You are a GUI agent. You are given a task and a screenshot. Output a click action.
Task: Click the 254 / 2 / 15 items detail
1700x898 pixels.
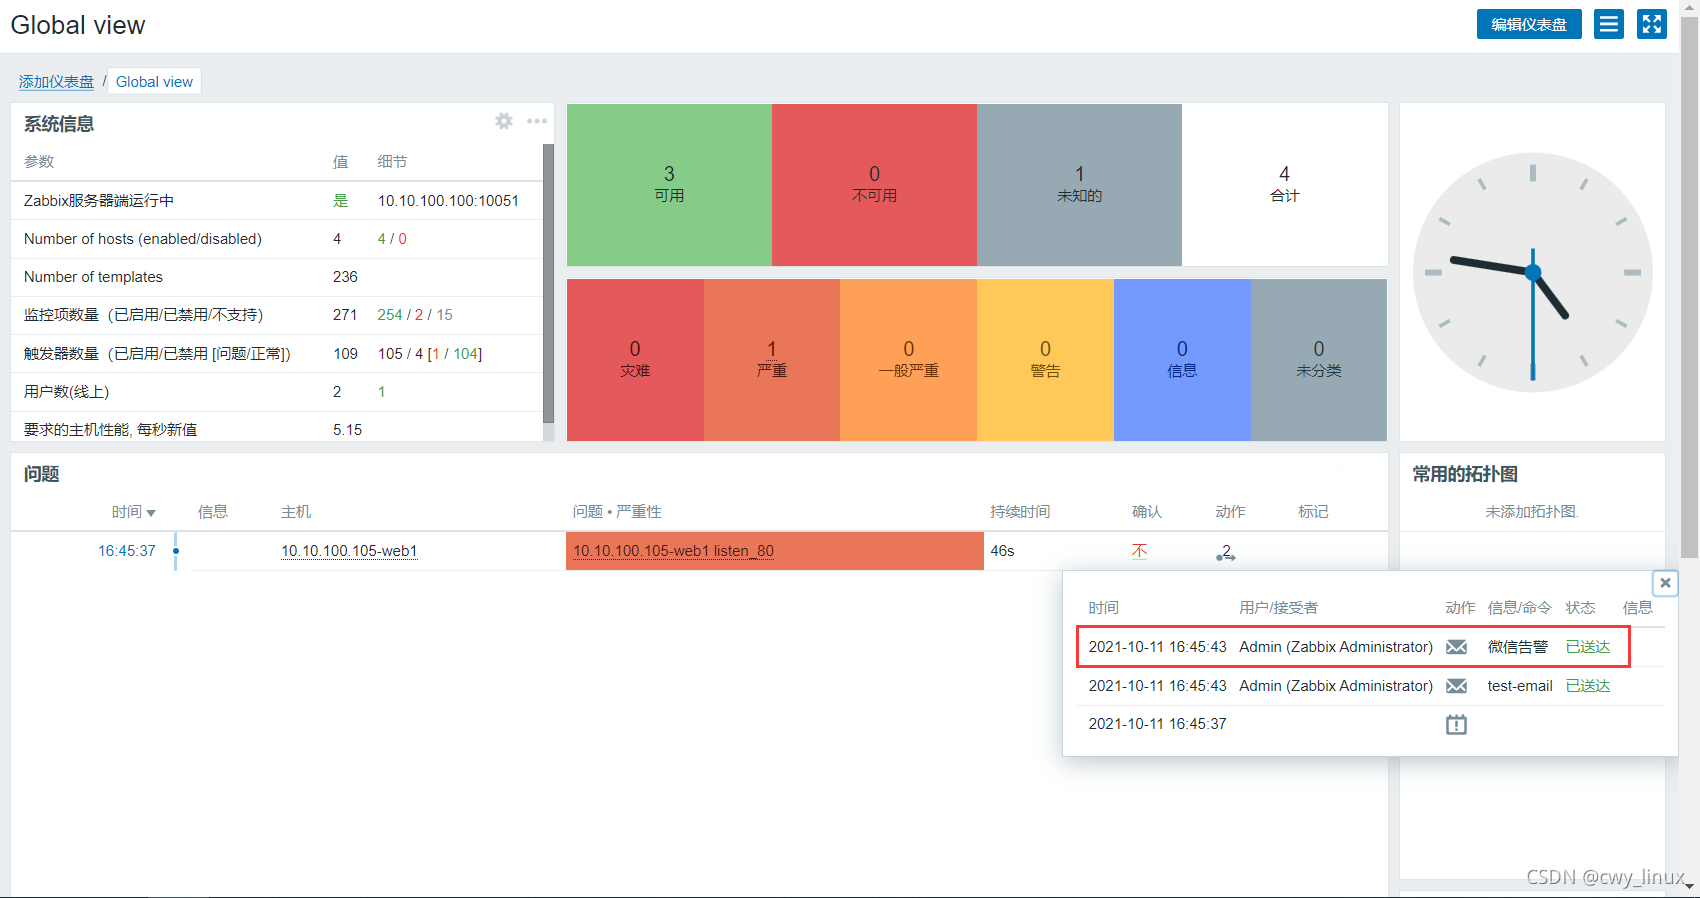coord(415,315)
